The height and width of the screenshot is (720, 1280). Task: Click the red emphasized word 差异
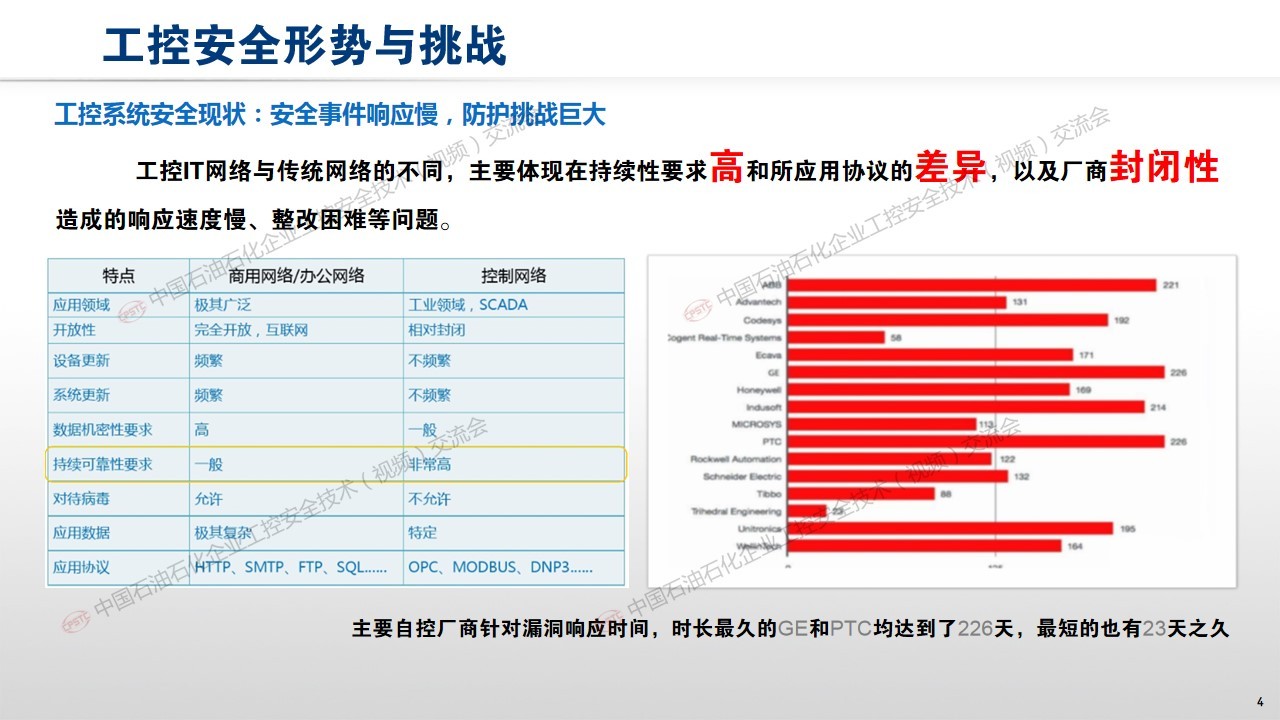(x=950, y=167)
